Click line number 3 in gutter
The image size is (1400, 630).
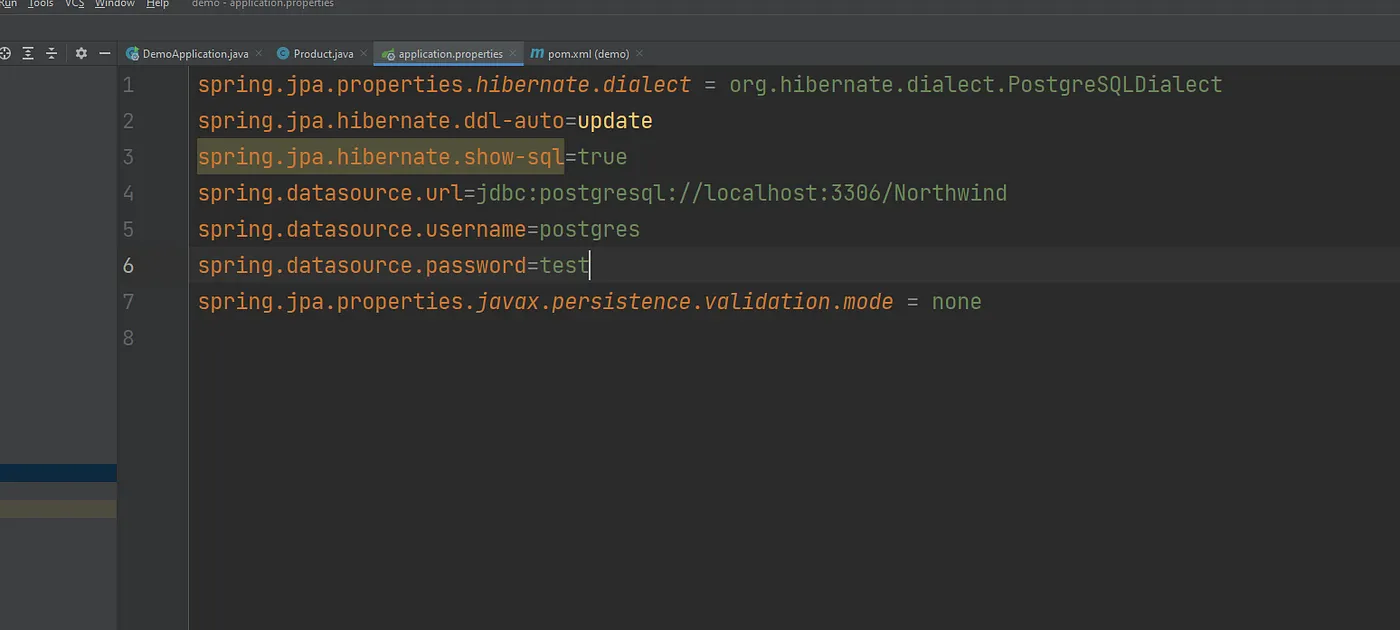pos(128,157)
